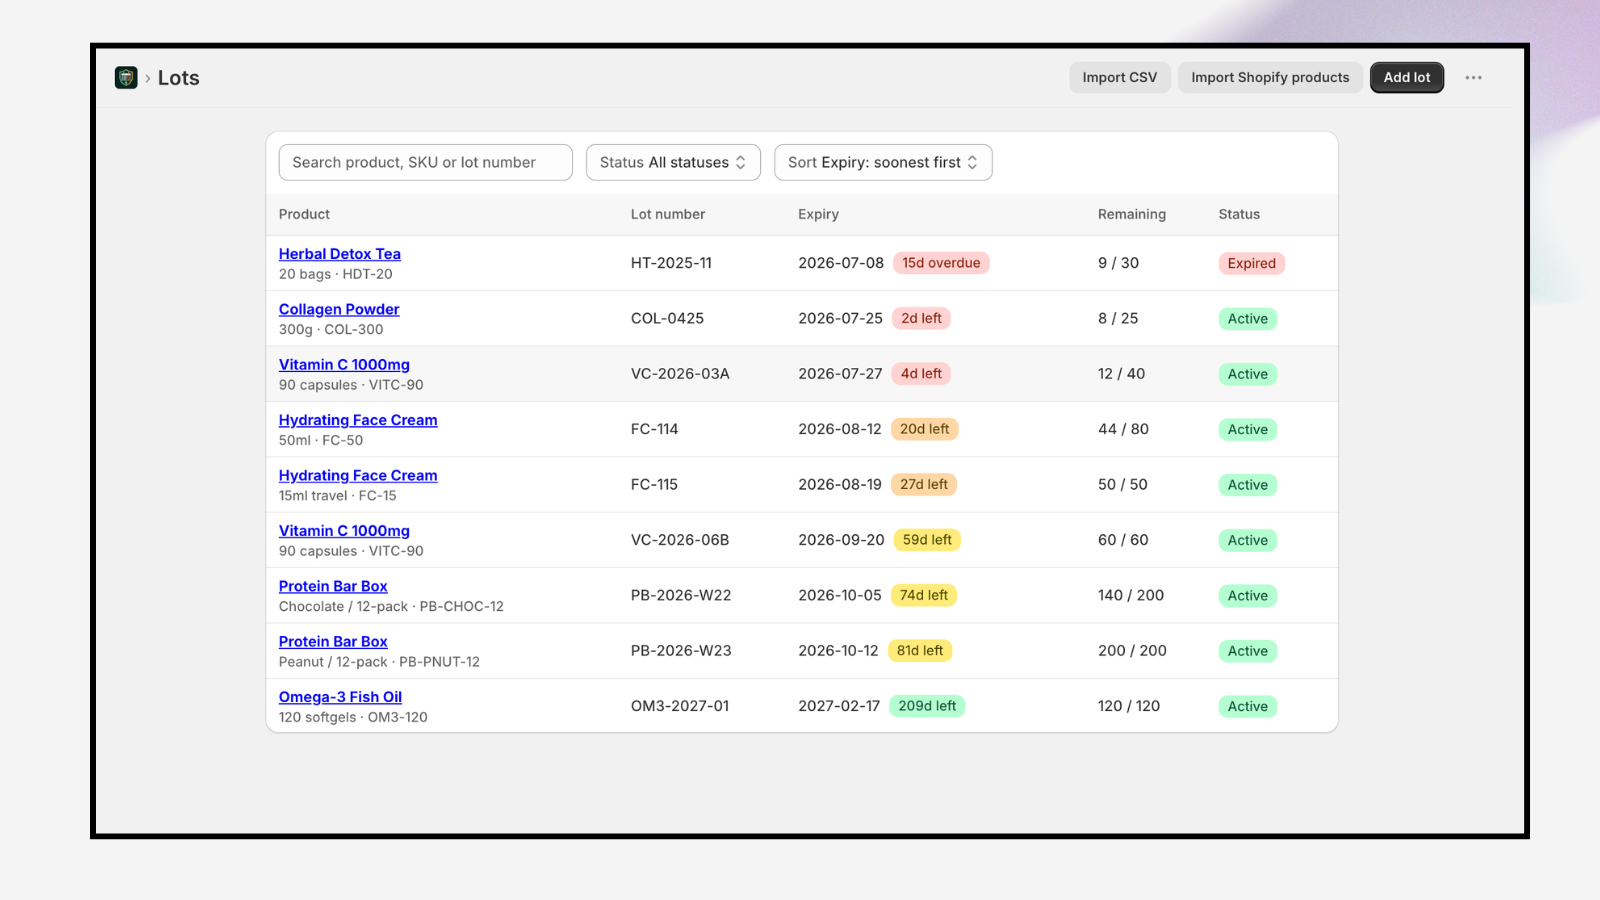Click Import Shopify products button
The height and width of the screenshot is (900, 1600).
click(x=1270, y=78)
